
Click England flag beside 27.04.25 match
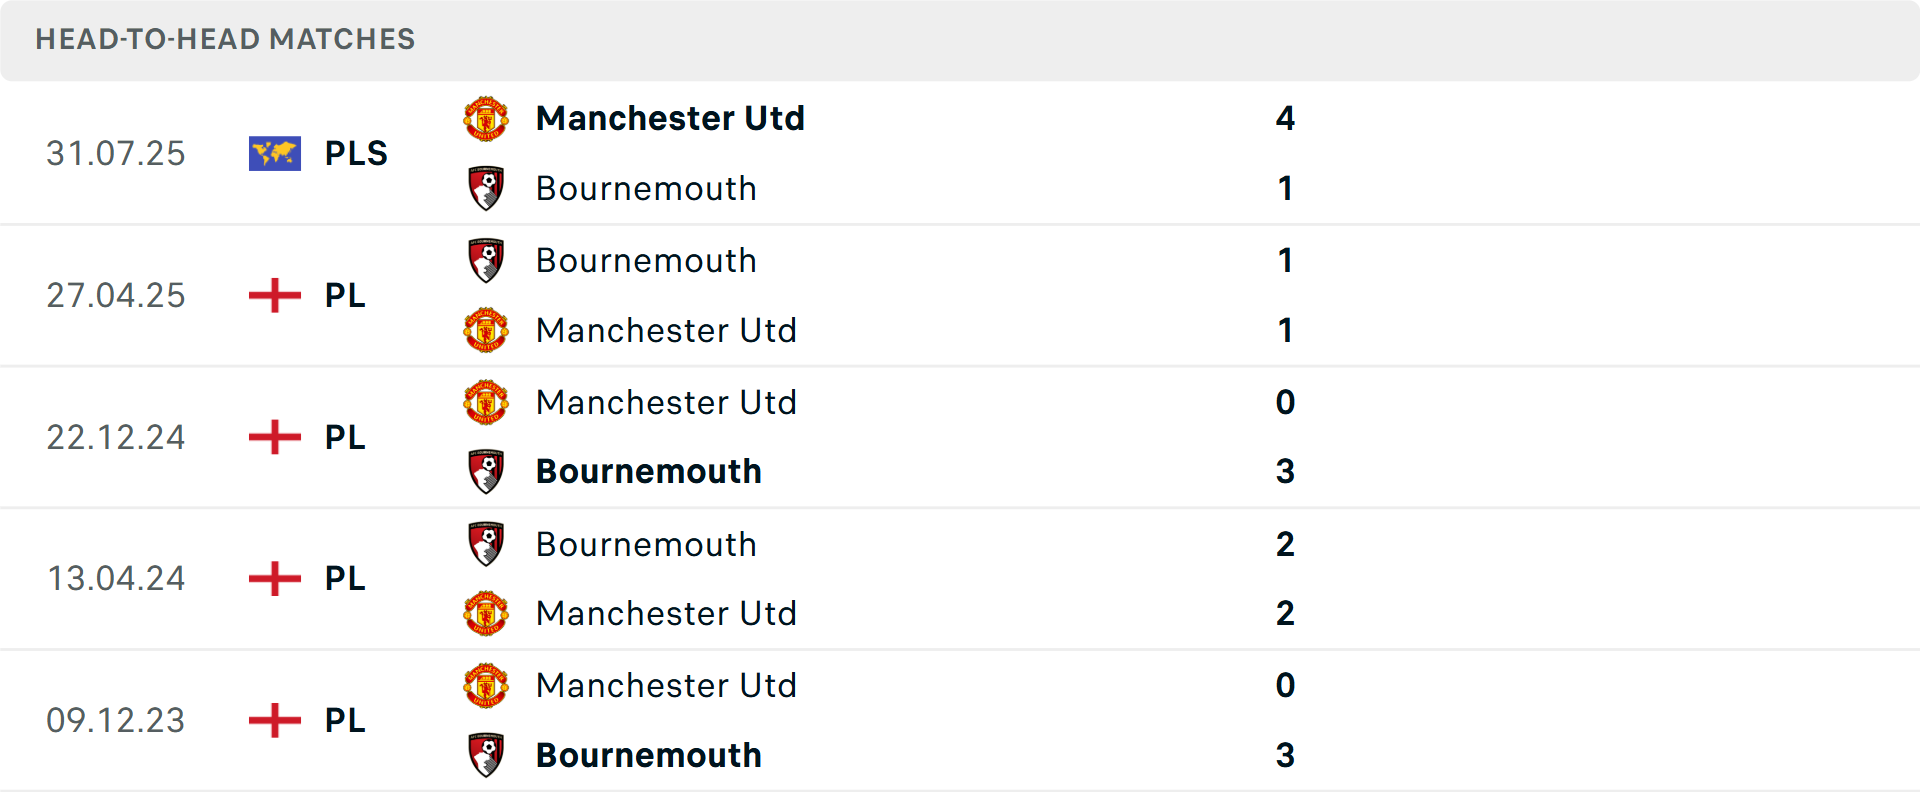tap(275, 295)
